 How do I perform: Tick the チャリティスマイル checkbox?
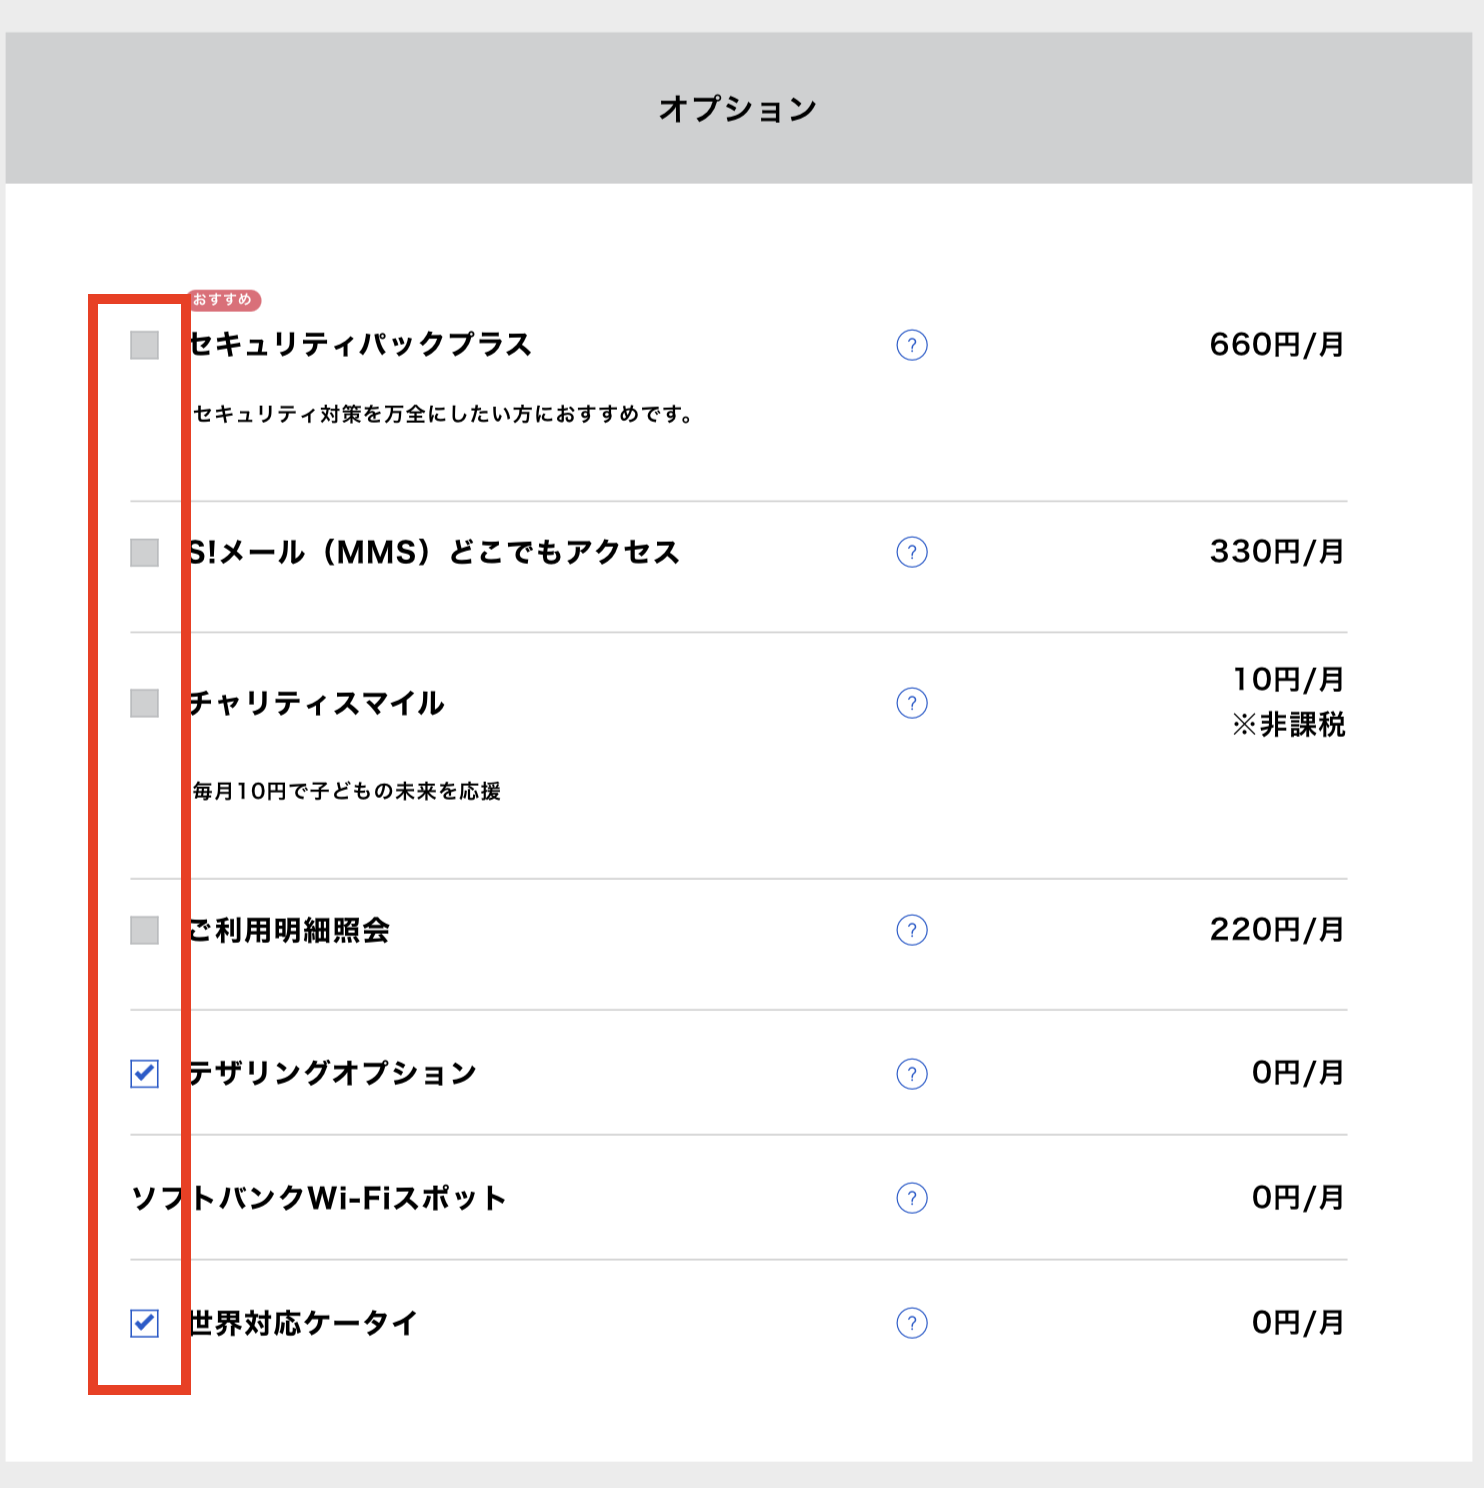click(x=145, y=703)
